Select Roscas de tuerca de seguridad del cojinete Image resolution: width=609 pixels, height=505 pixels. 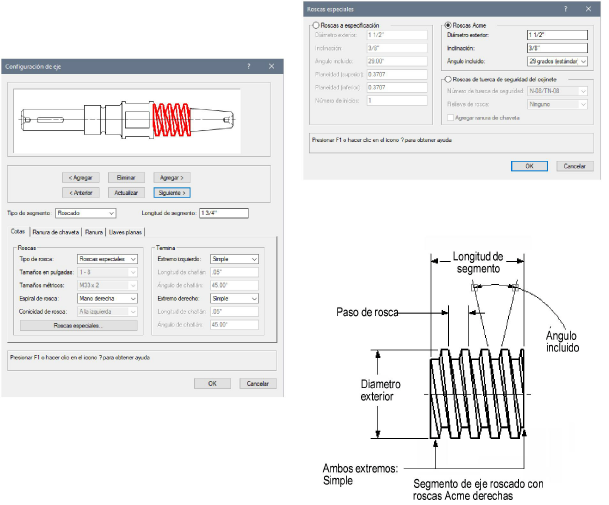(x=448, y=79)
